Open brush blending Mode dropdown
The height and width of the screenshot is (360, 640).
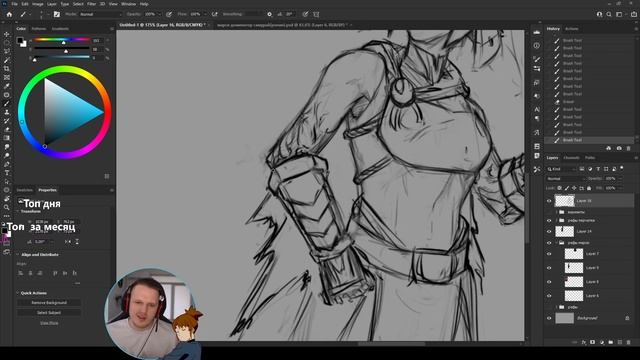point(100,14)
